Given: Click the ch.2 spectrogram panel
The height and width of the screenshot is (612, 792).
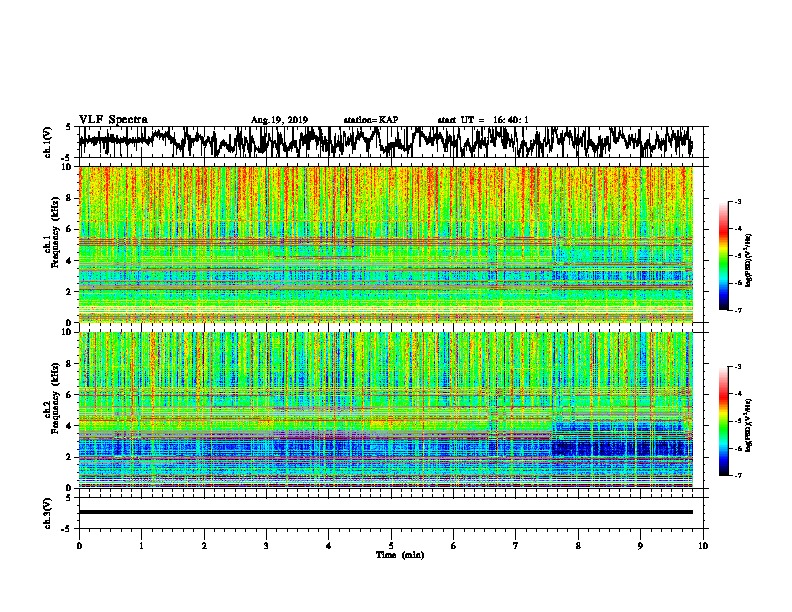Looking at the screenshot, I should pos(385,410).
